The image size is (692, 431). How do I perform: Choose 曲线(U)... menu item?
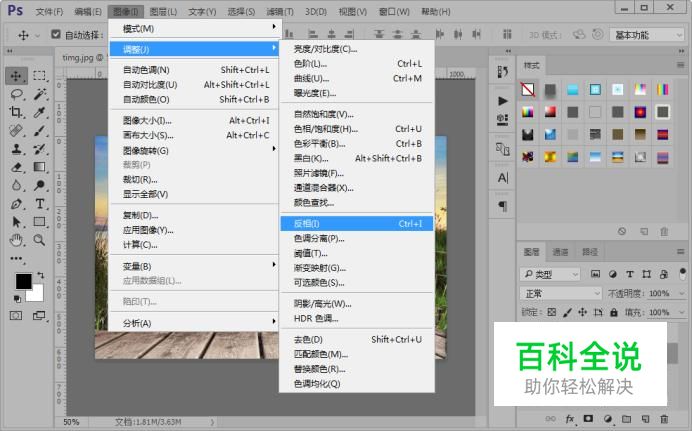pos(357,78)
